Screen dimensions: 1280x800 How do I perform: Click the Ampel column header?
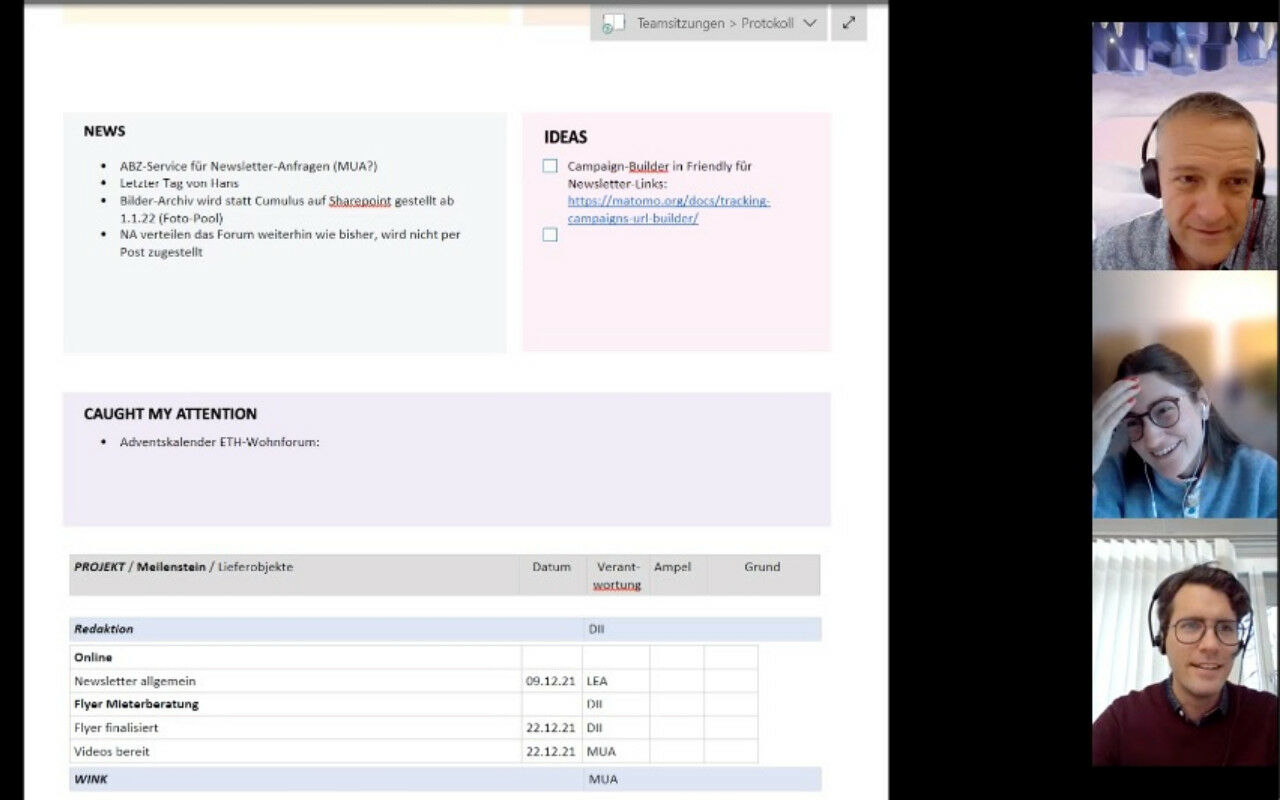pos(672,567)
